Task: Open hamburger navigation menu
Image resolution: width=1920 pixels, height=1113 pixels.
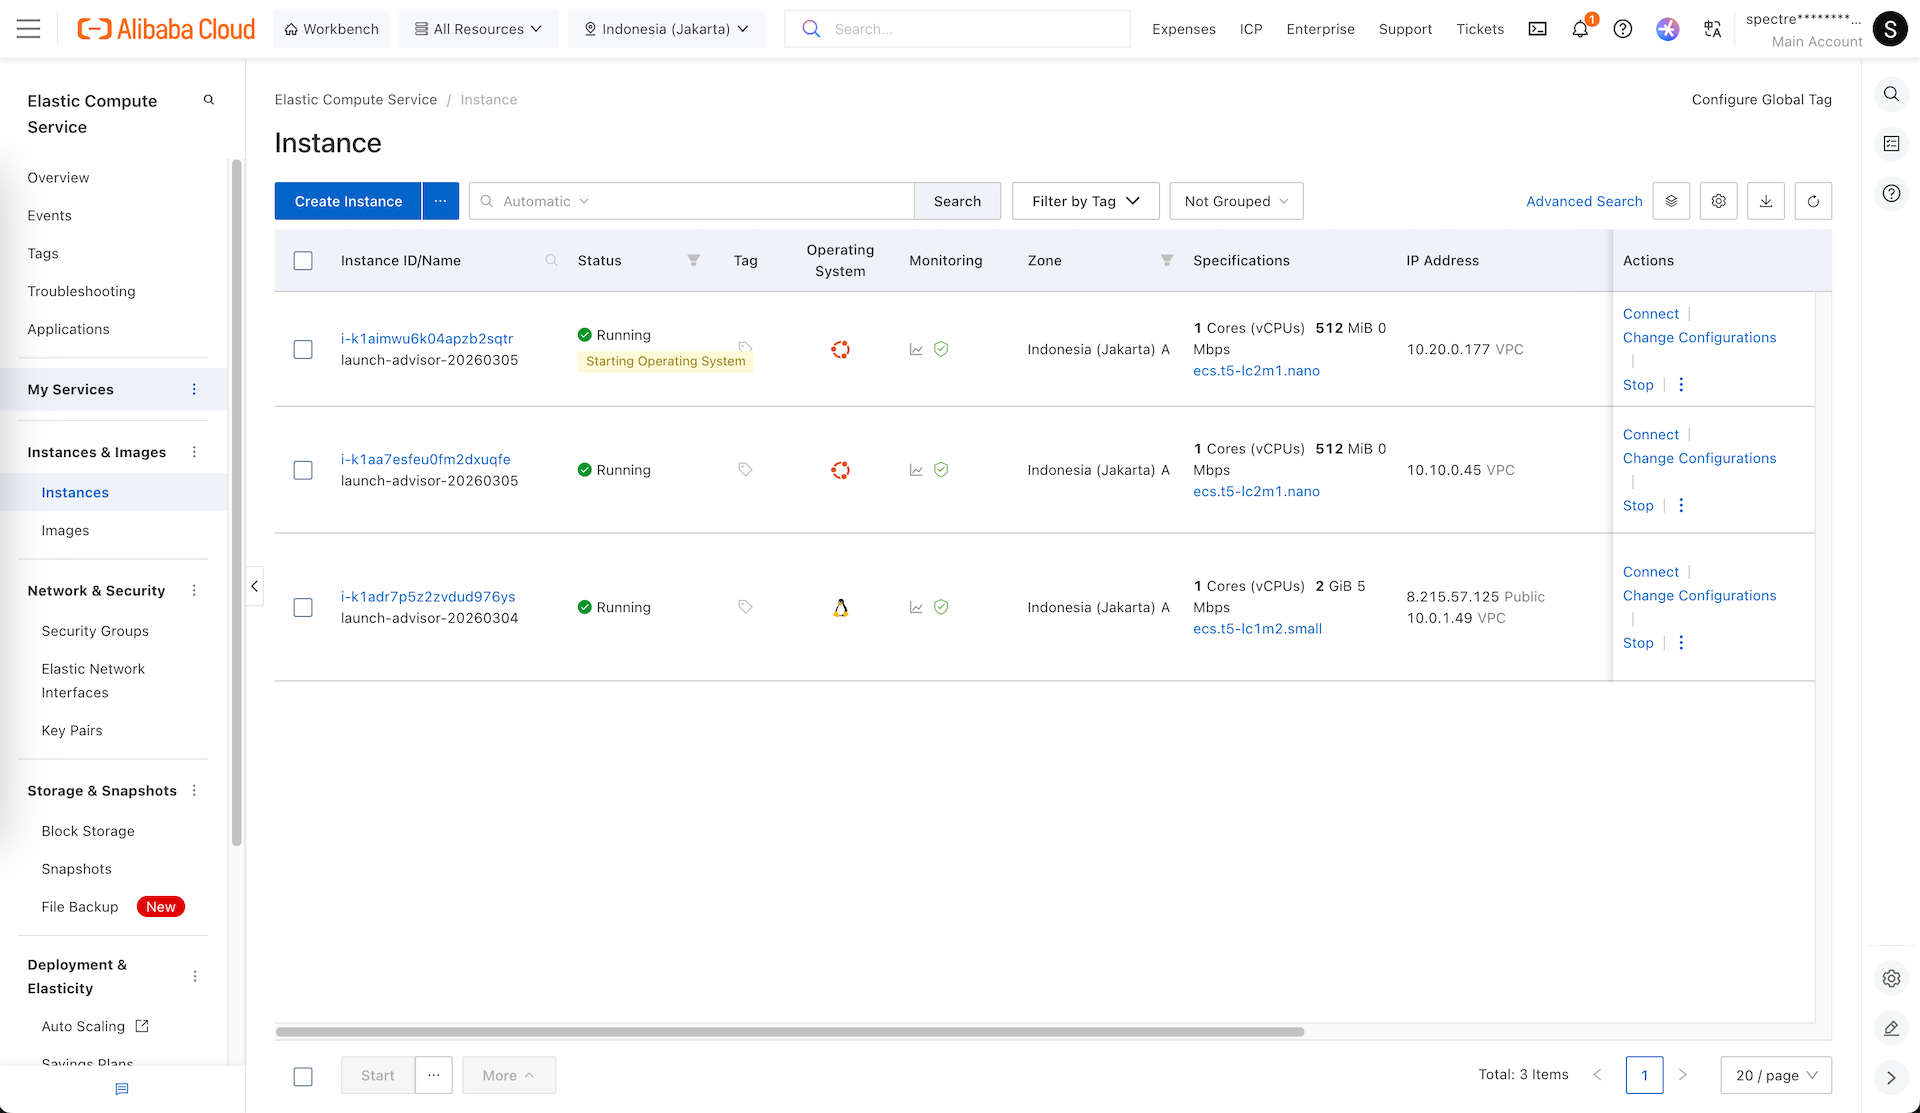Action: tap(29, 29)
